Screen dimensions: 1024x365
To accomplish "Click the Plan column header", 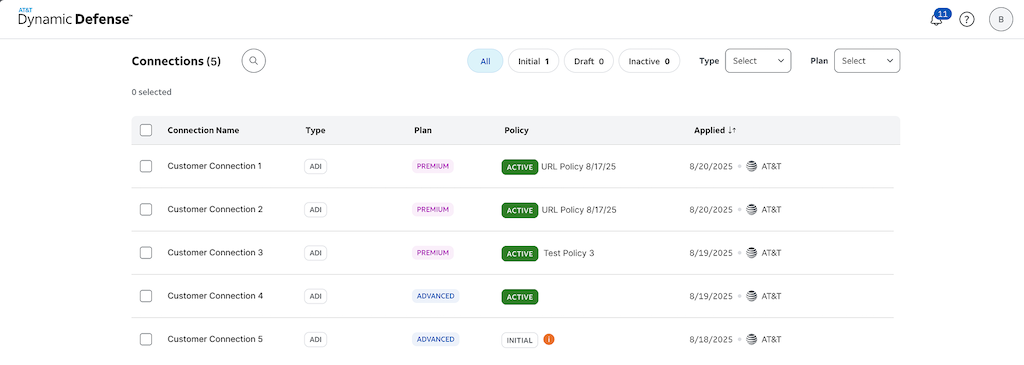I will [423, 130].
